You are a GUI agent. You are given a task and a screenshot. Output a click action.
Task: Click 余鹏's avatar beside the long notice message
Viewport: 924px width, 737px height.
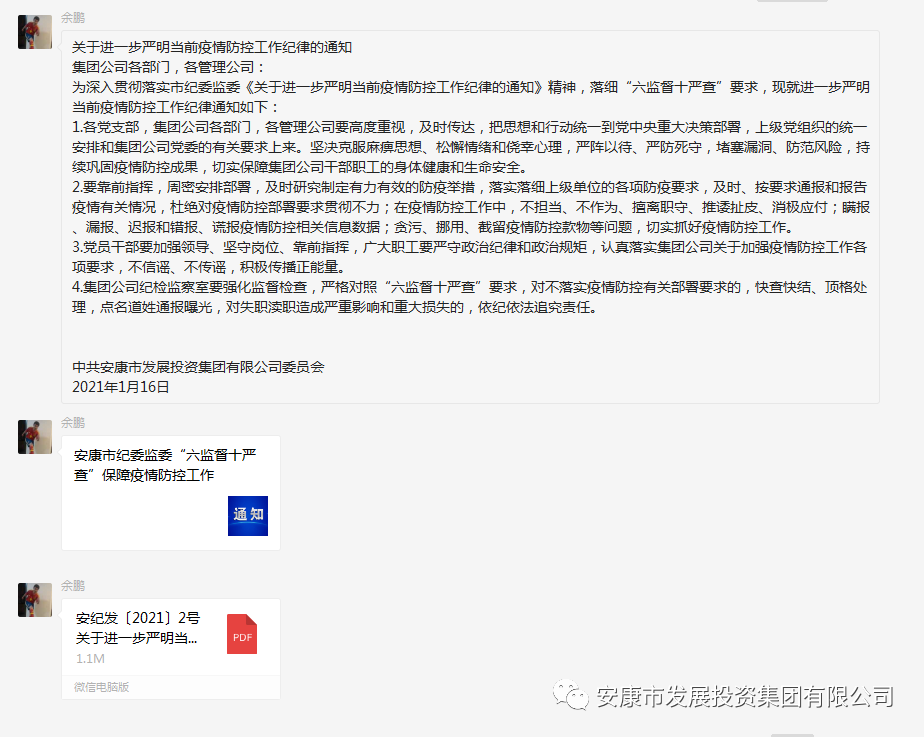35,32
